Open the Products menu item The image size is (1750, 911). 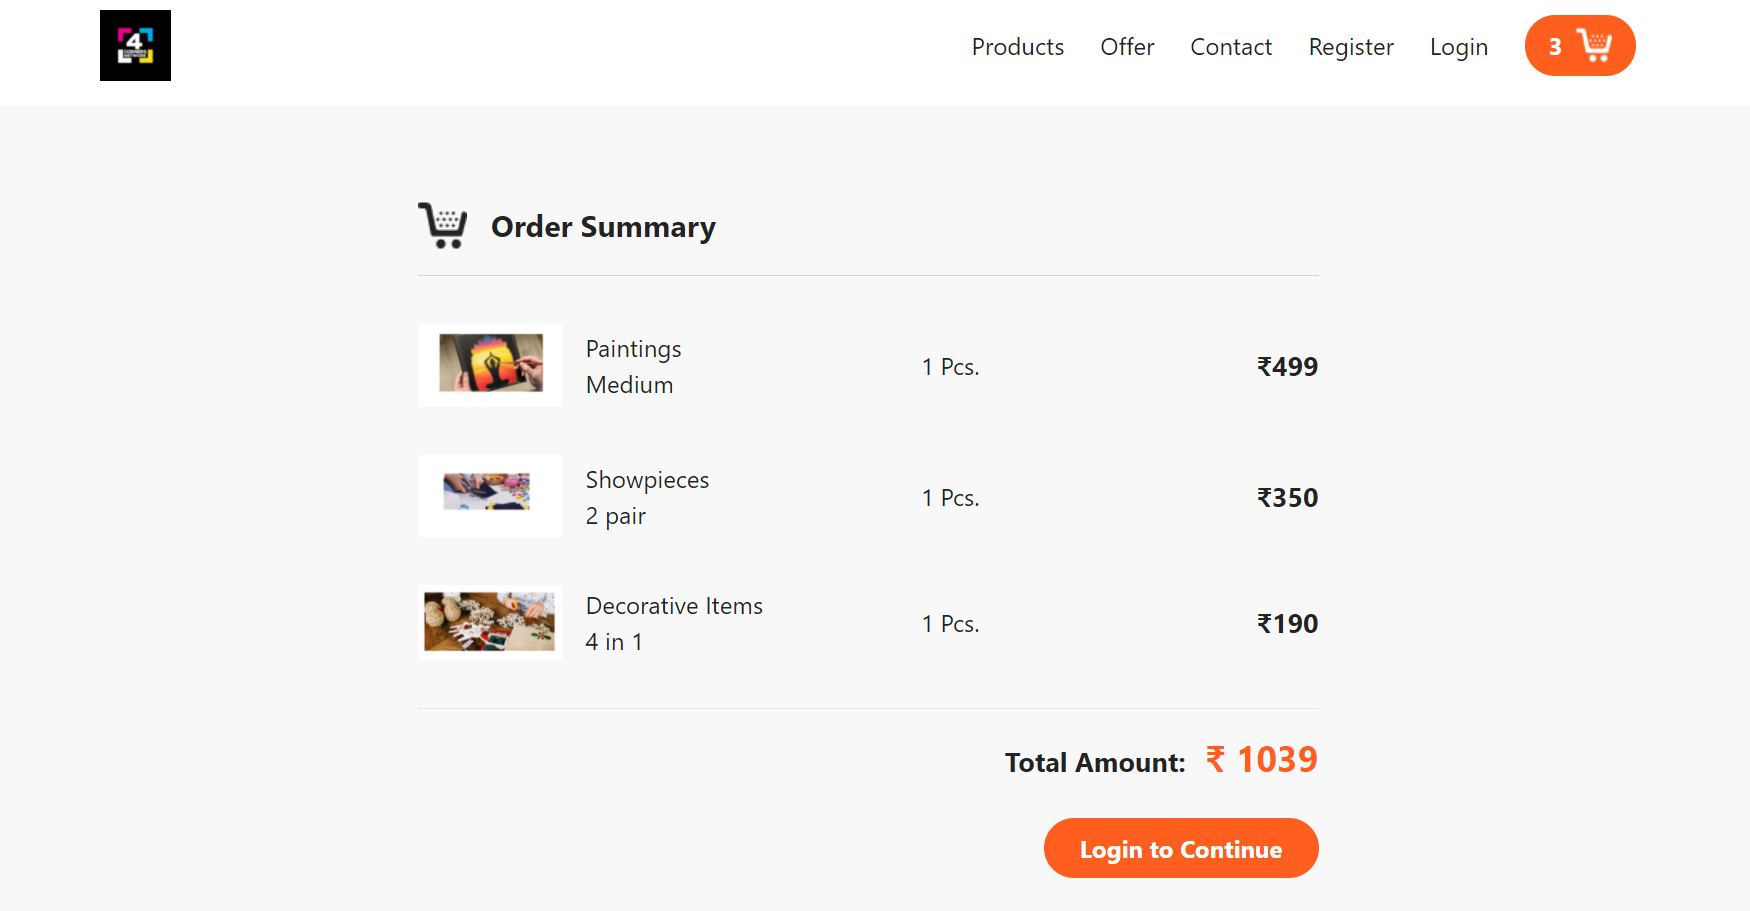click(x=1017, y=47)
